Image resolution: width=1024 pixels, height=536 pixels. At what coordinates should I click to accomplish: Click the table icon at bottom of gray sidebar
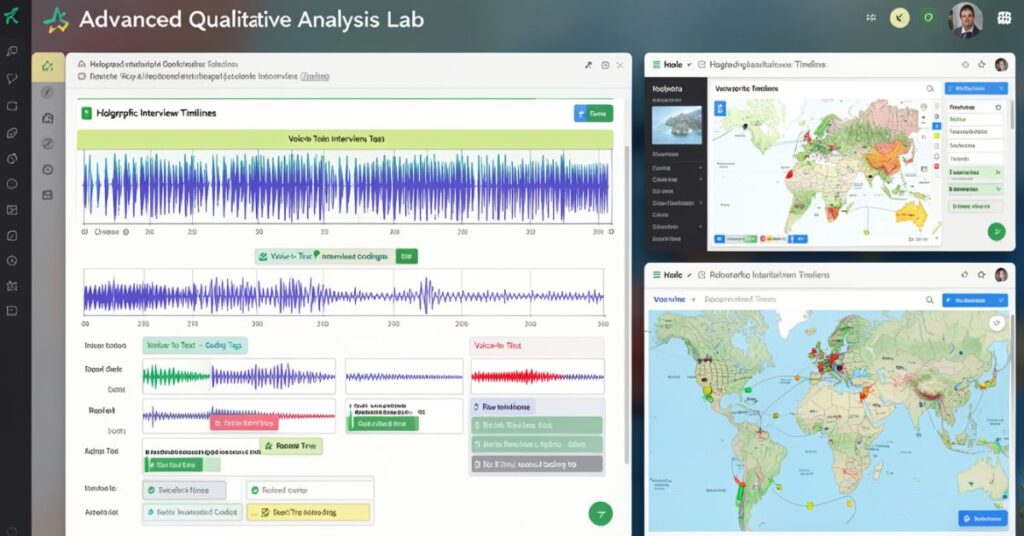tap(48, 195)
